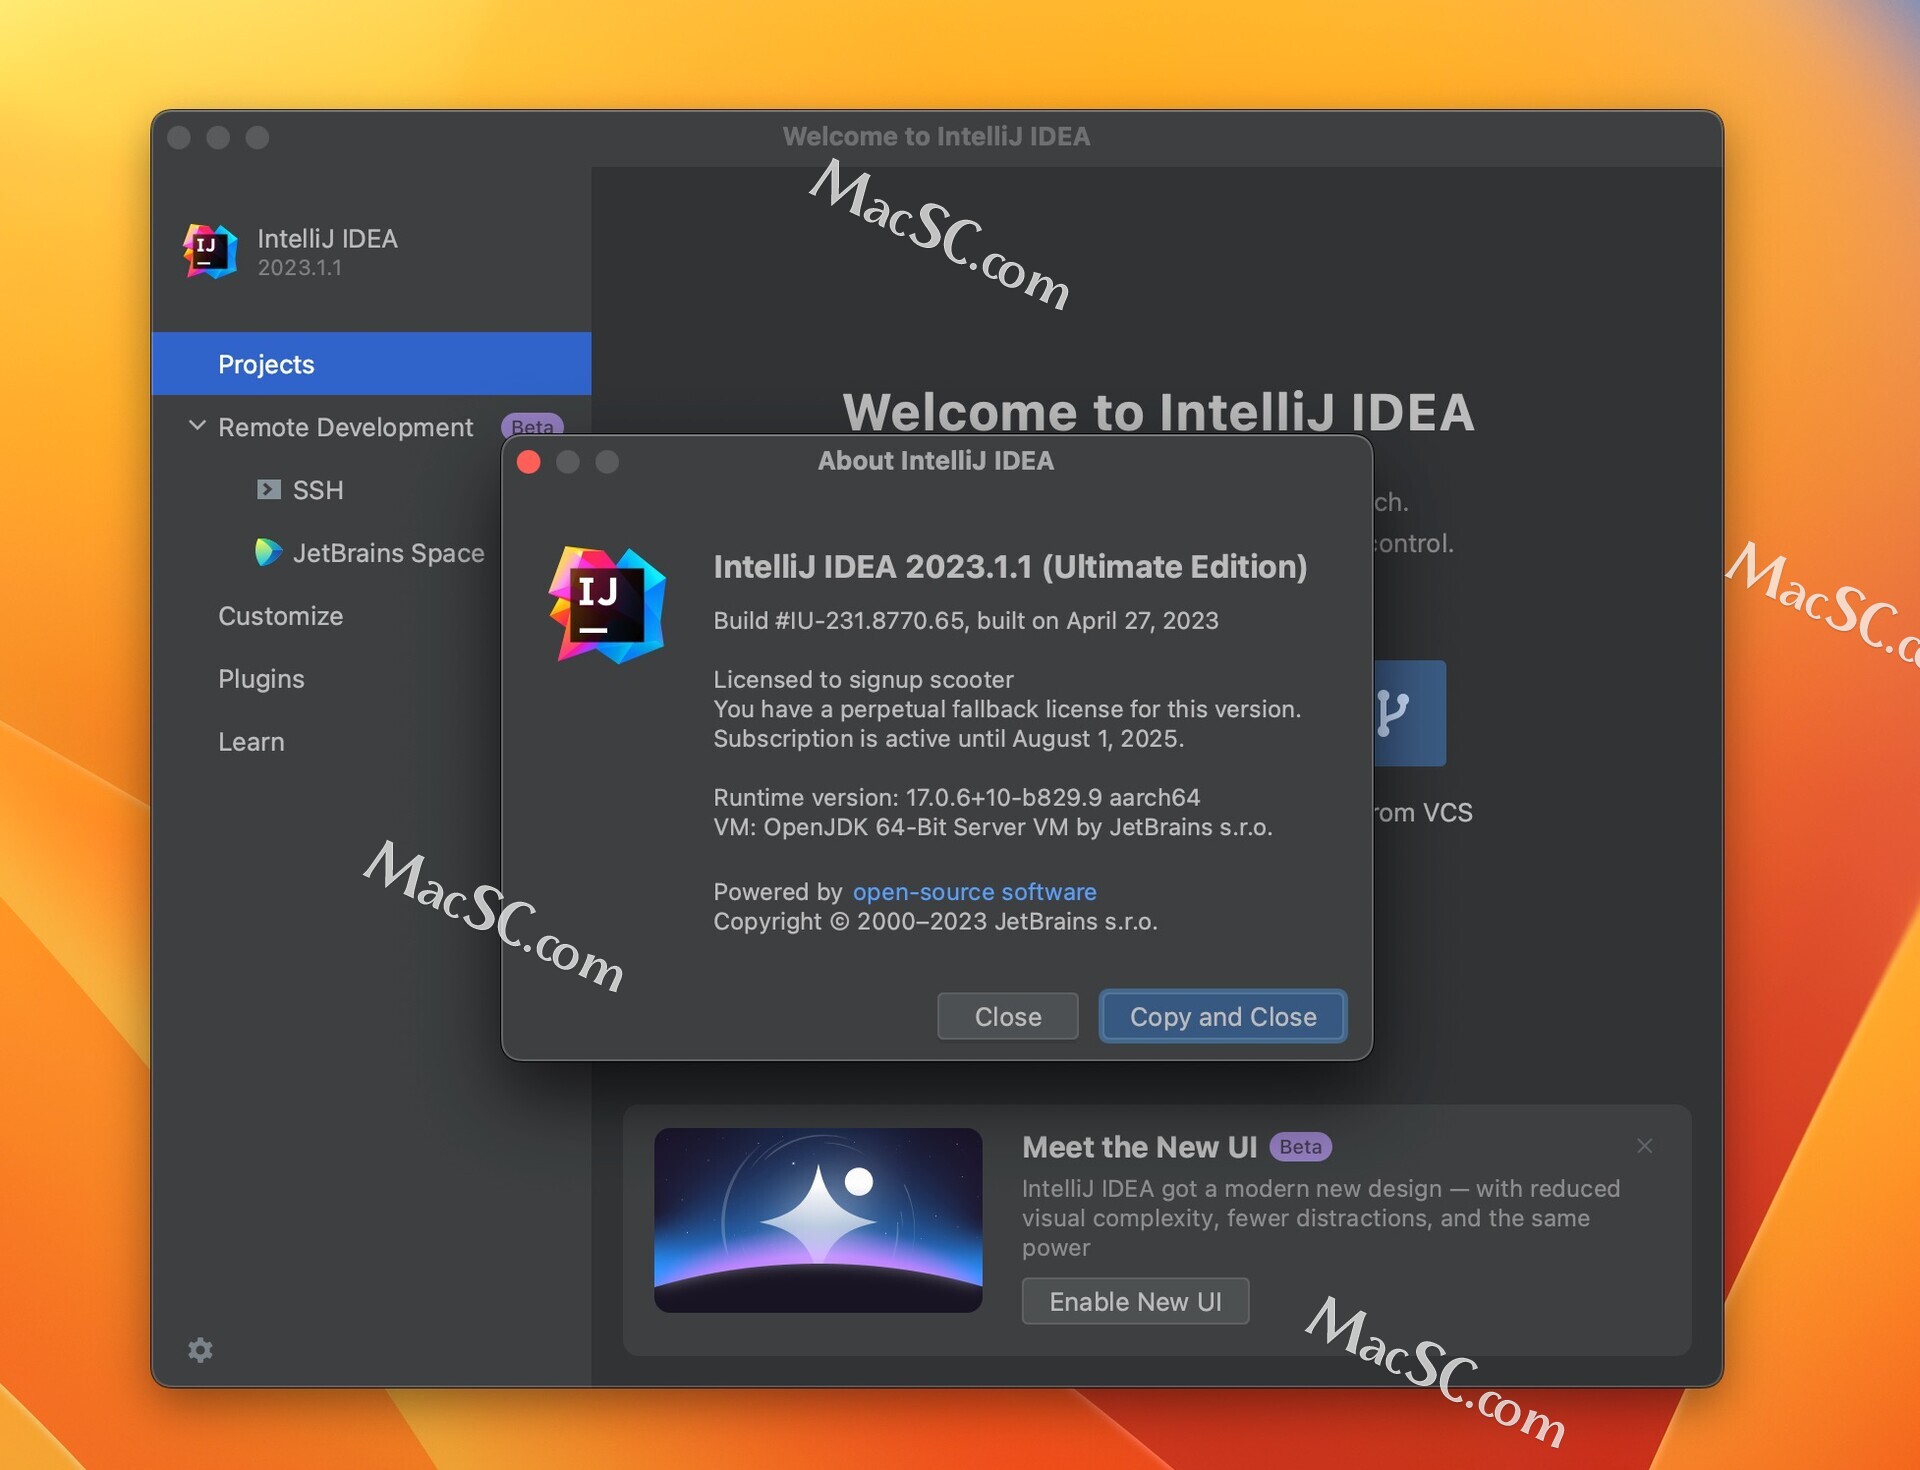Close the About IntelliJ IDEA dialog with the red button
Image resolution: width=1920 pixels, height=1470 pixels.
coord(529,461)
